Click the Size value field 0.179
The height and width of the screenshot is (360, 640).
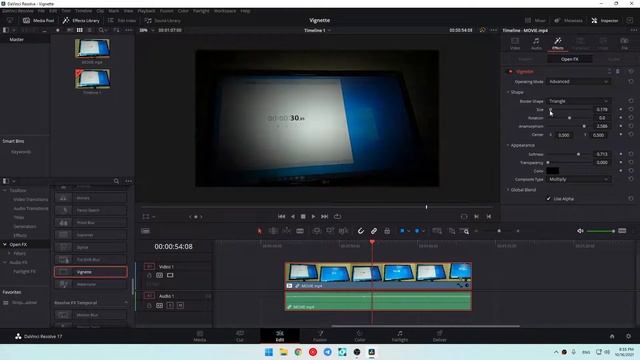coord(602,109)
